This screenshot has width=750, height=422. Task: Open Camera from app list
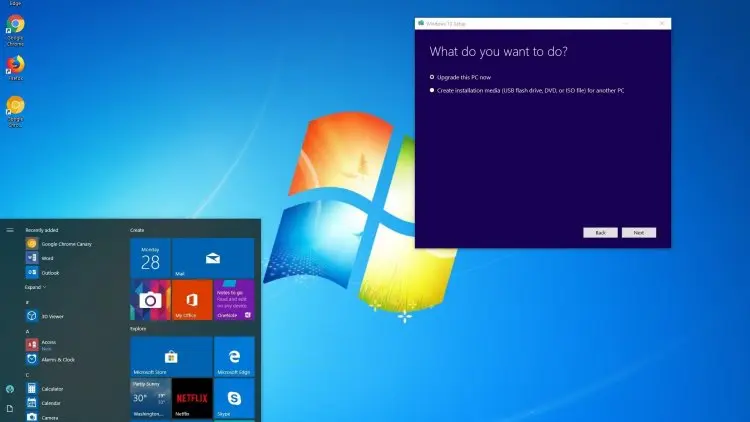click(x=42, y=417)
